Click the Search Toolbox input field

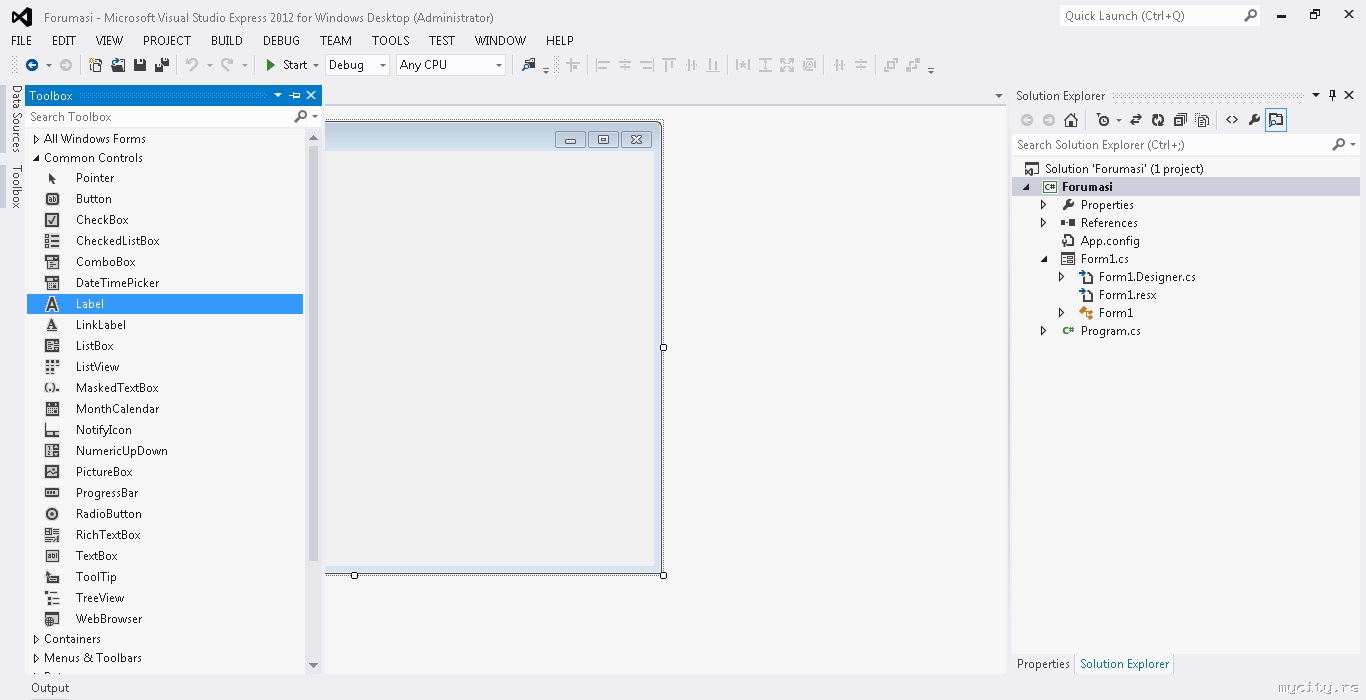(160, 117)
